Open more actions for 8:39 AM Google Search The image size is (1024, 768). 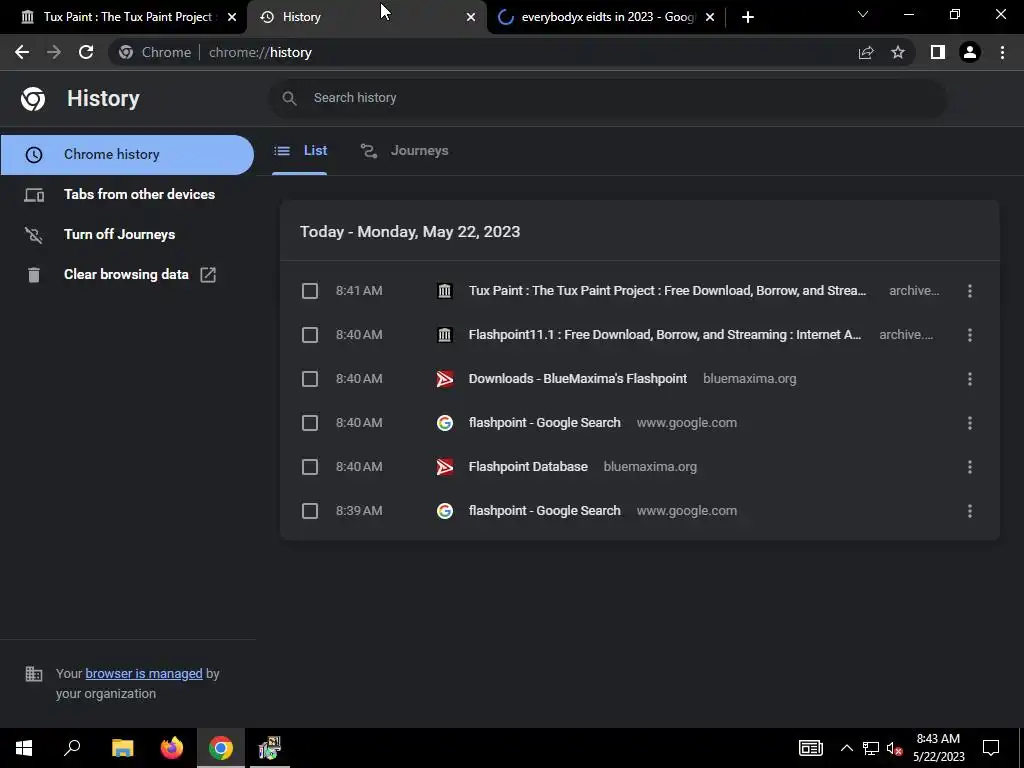pos(970,511)
